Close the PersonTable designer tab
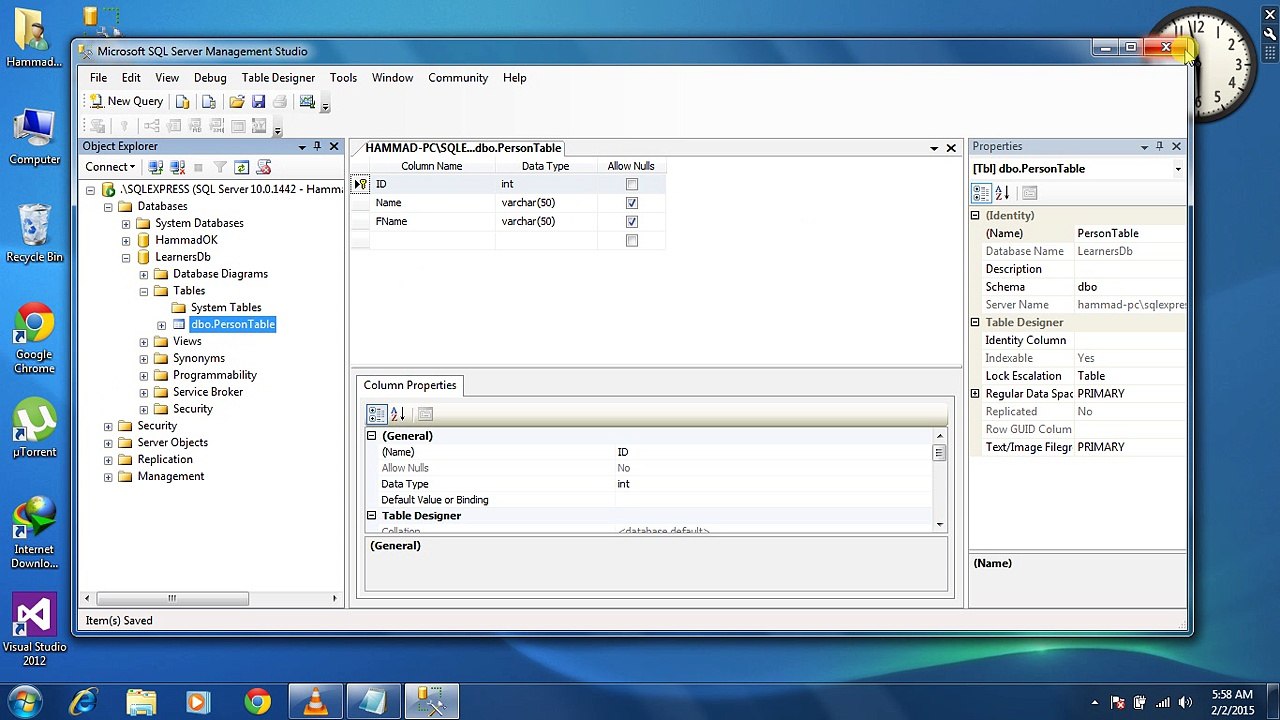This screenshot has height=720, width=1280. pyautogui.click(x=951, y=148)
